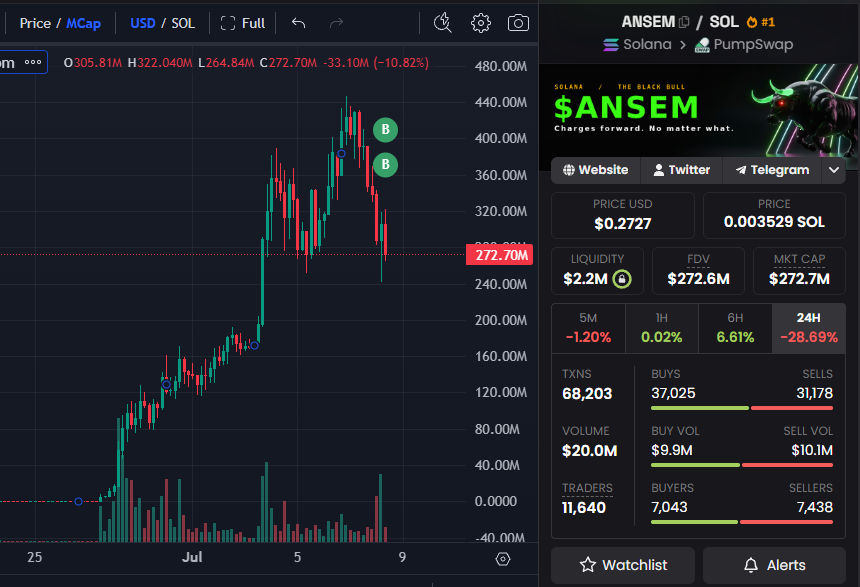Viewport: 860px width, 587px height.
Task: Take chart snapshot with camera icon
Action: (x=518, y=23)
